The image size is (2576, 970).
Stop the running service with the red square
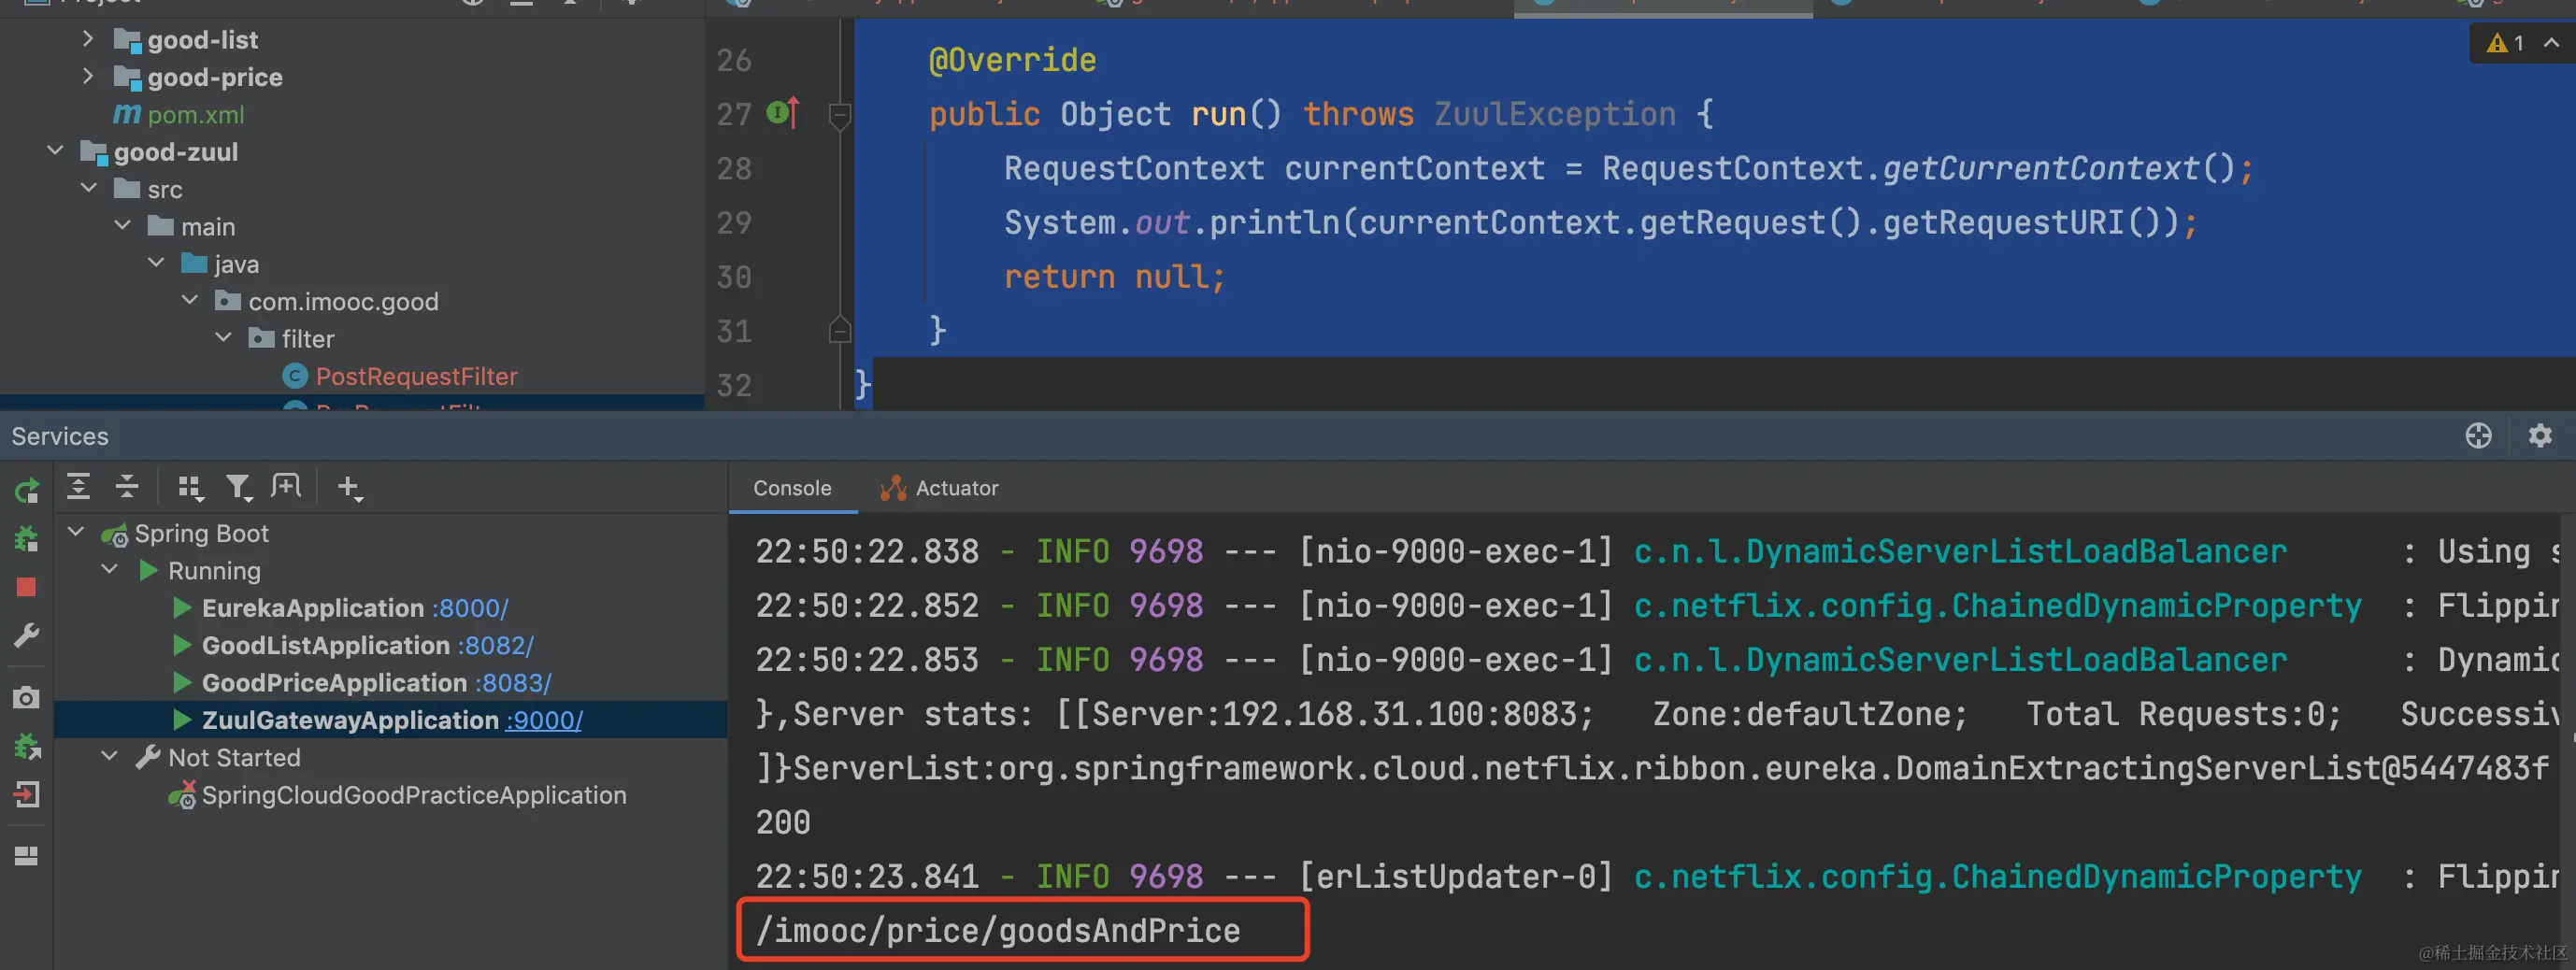27,587
